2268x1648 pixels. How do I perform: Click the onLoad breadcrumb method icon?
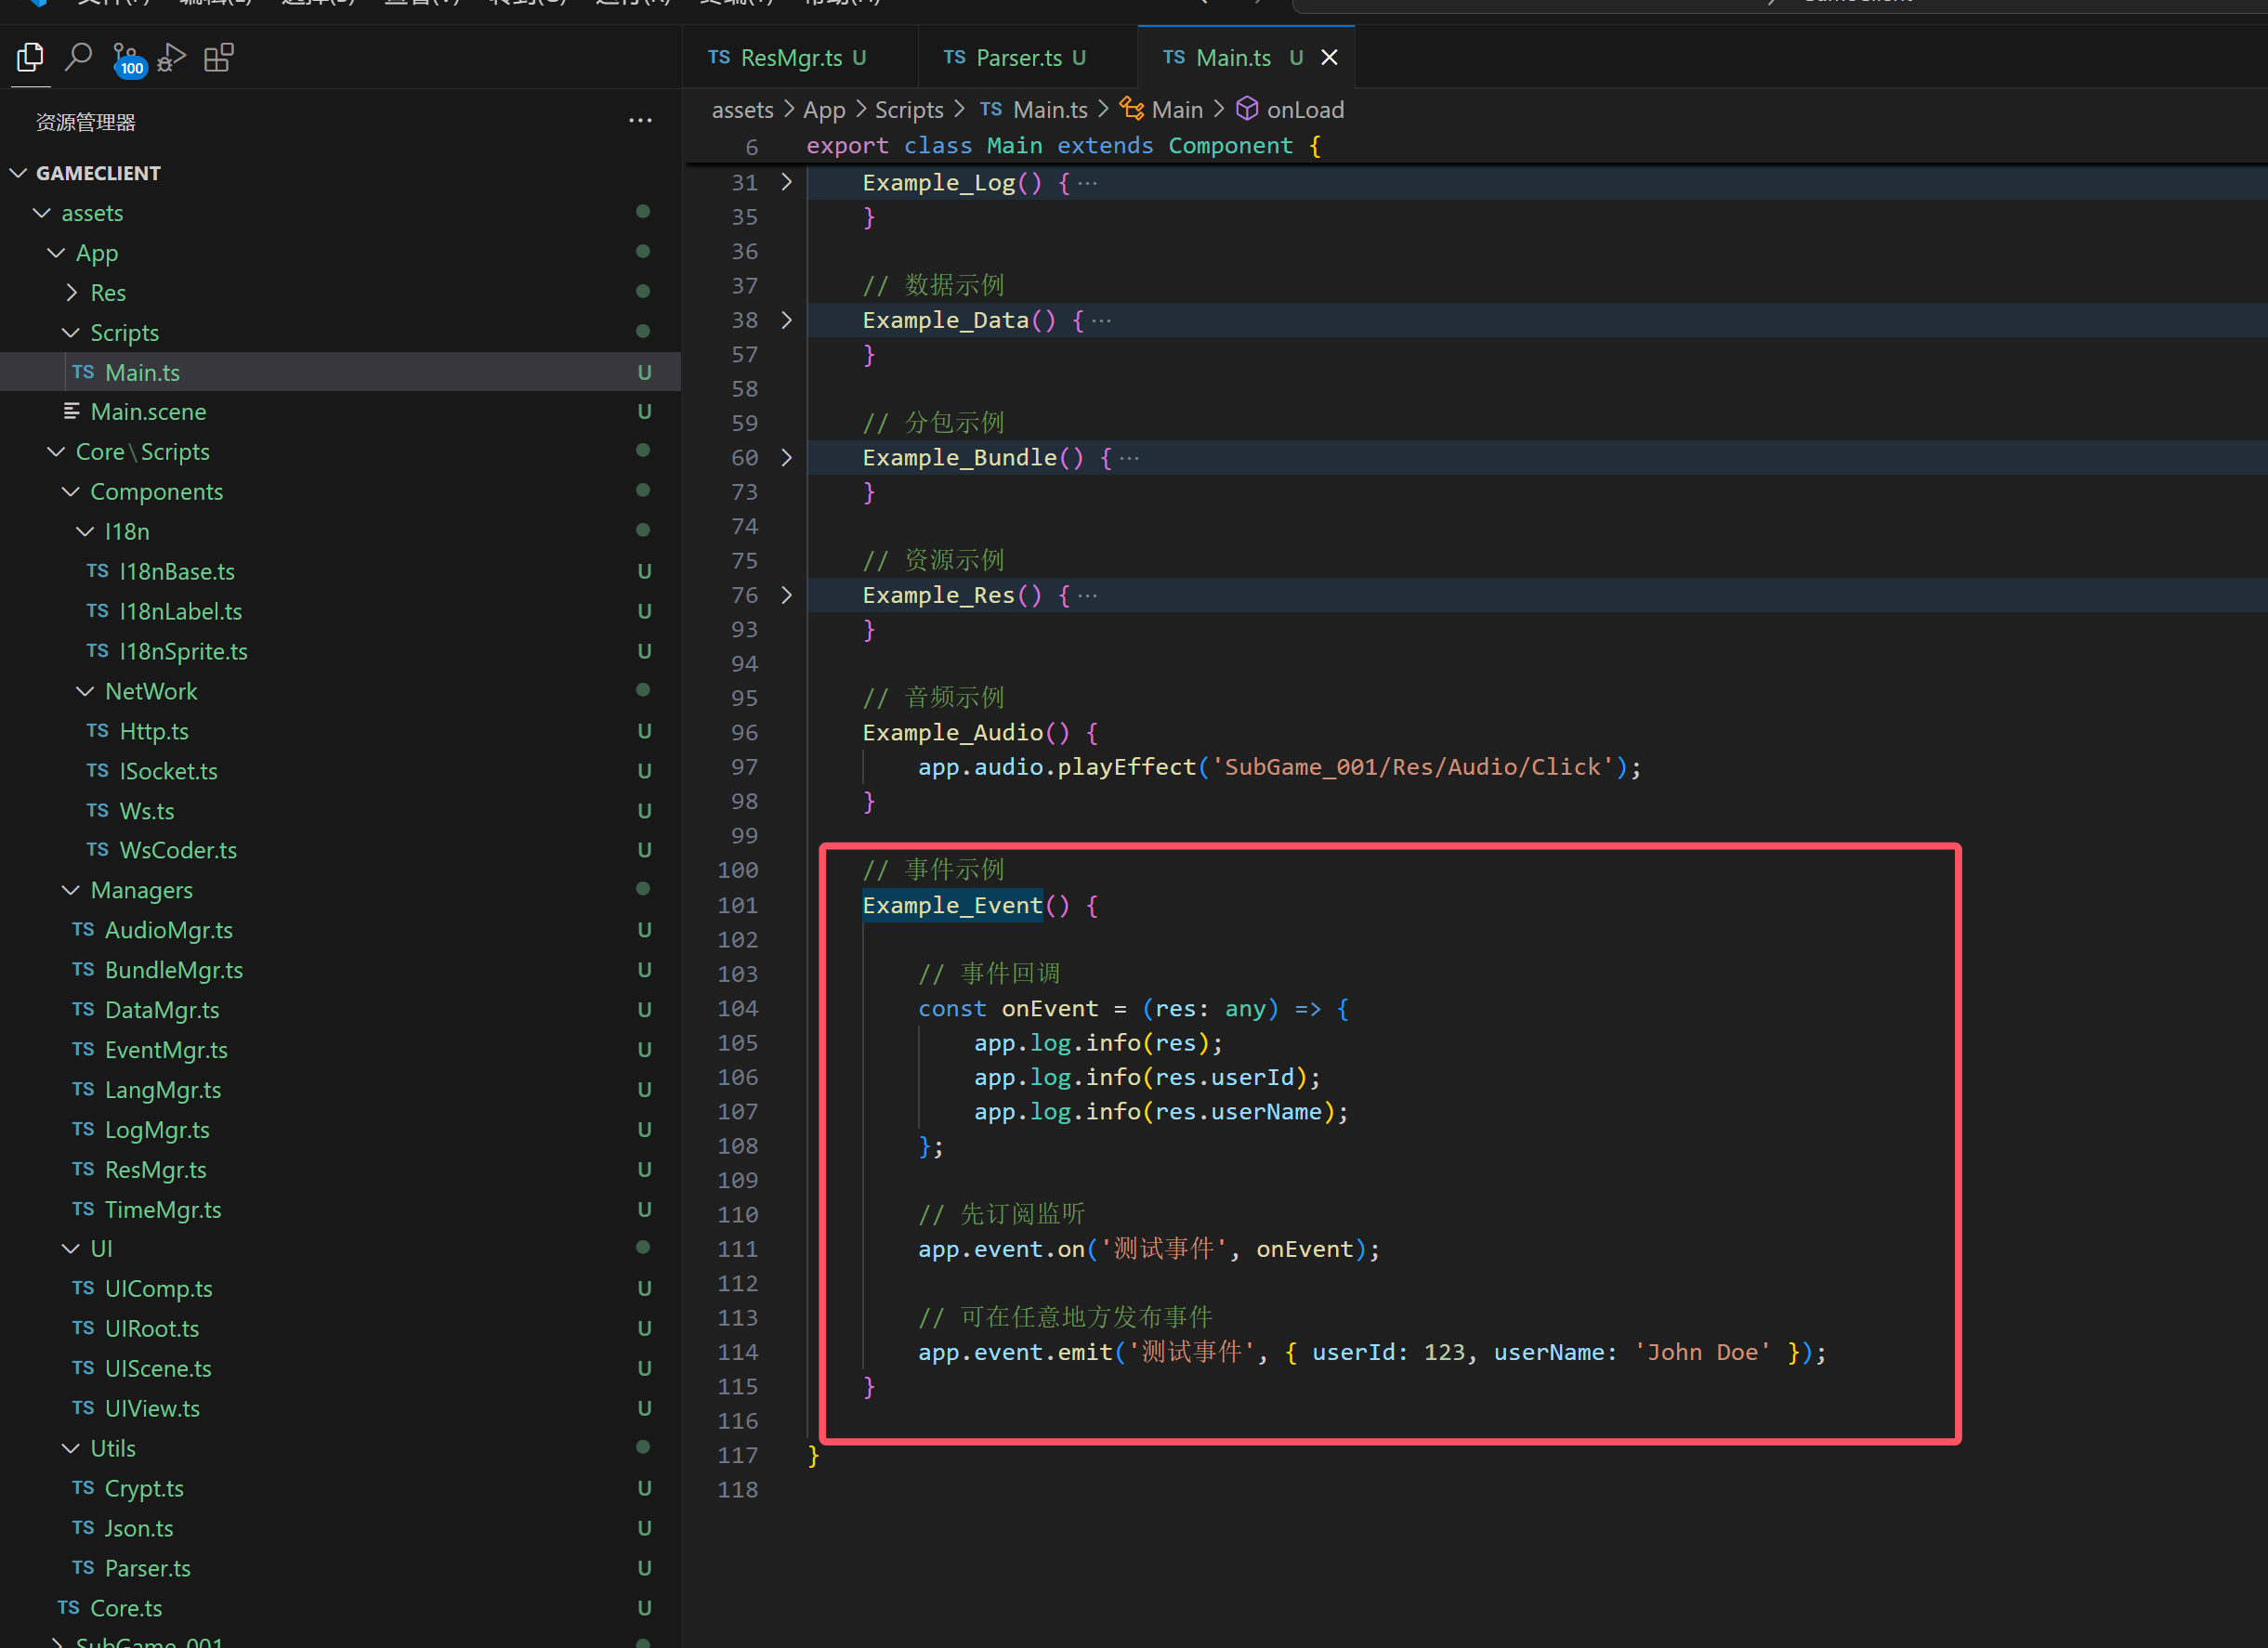(1247, 109)
